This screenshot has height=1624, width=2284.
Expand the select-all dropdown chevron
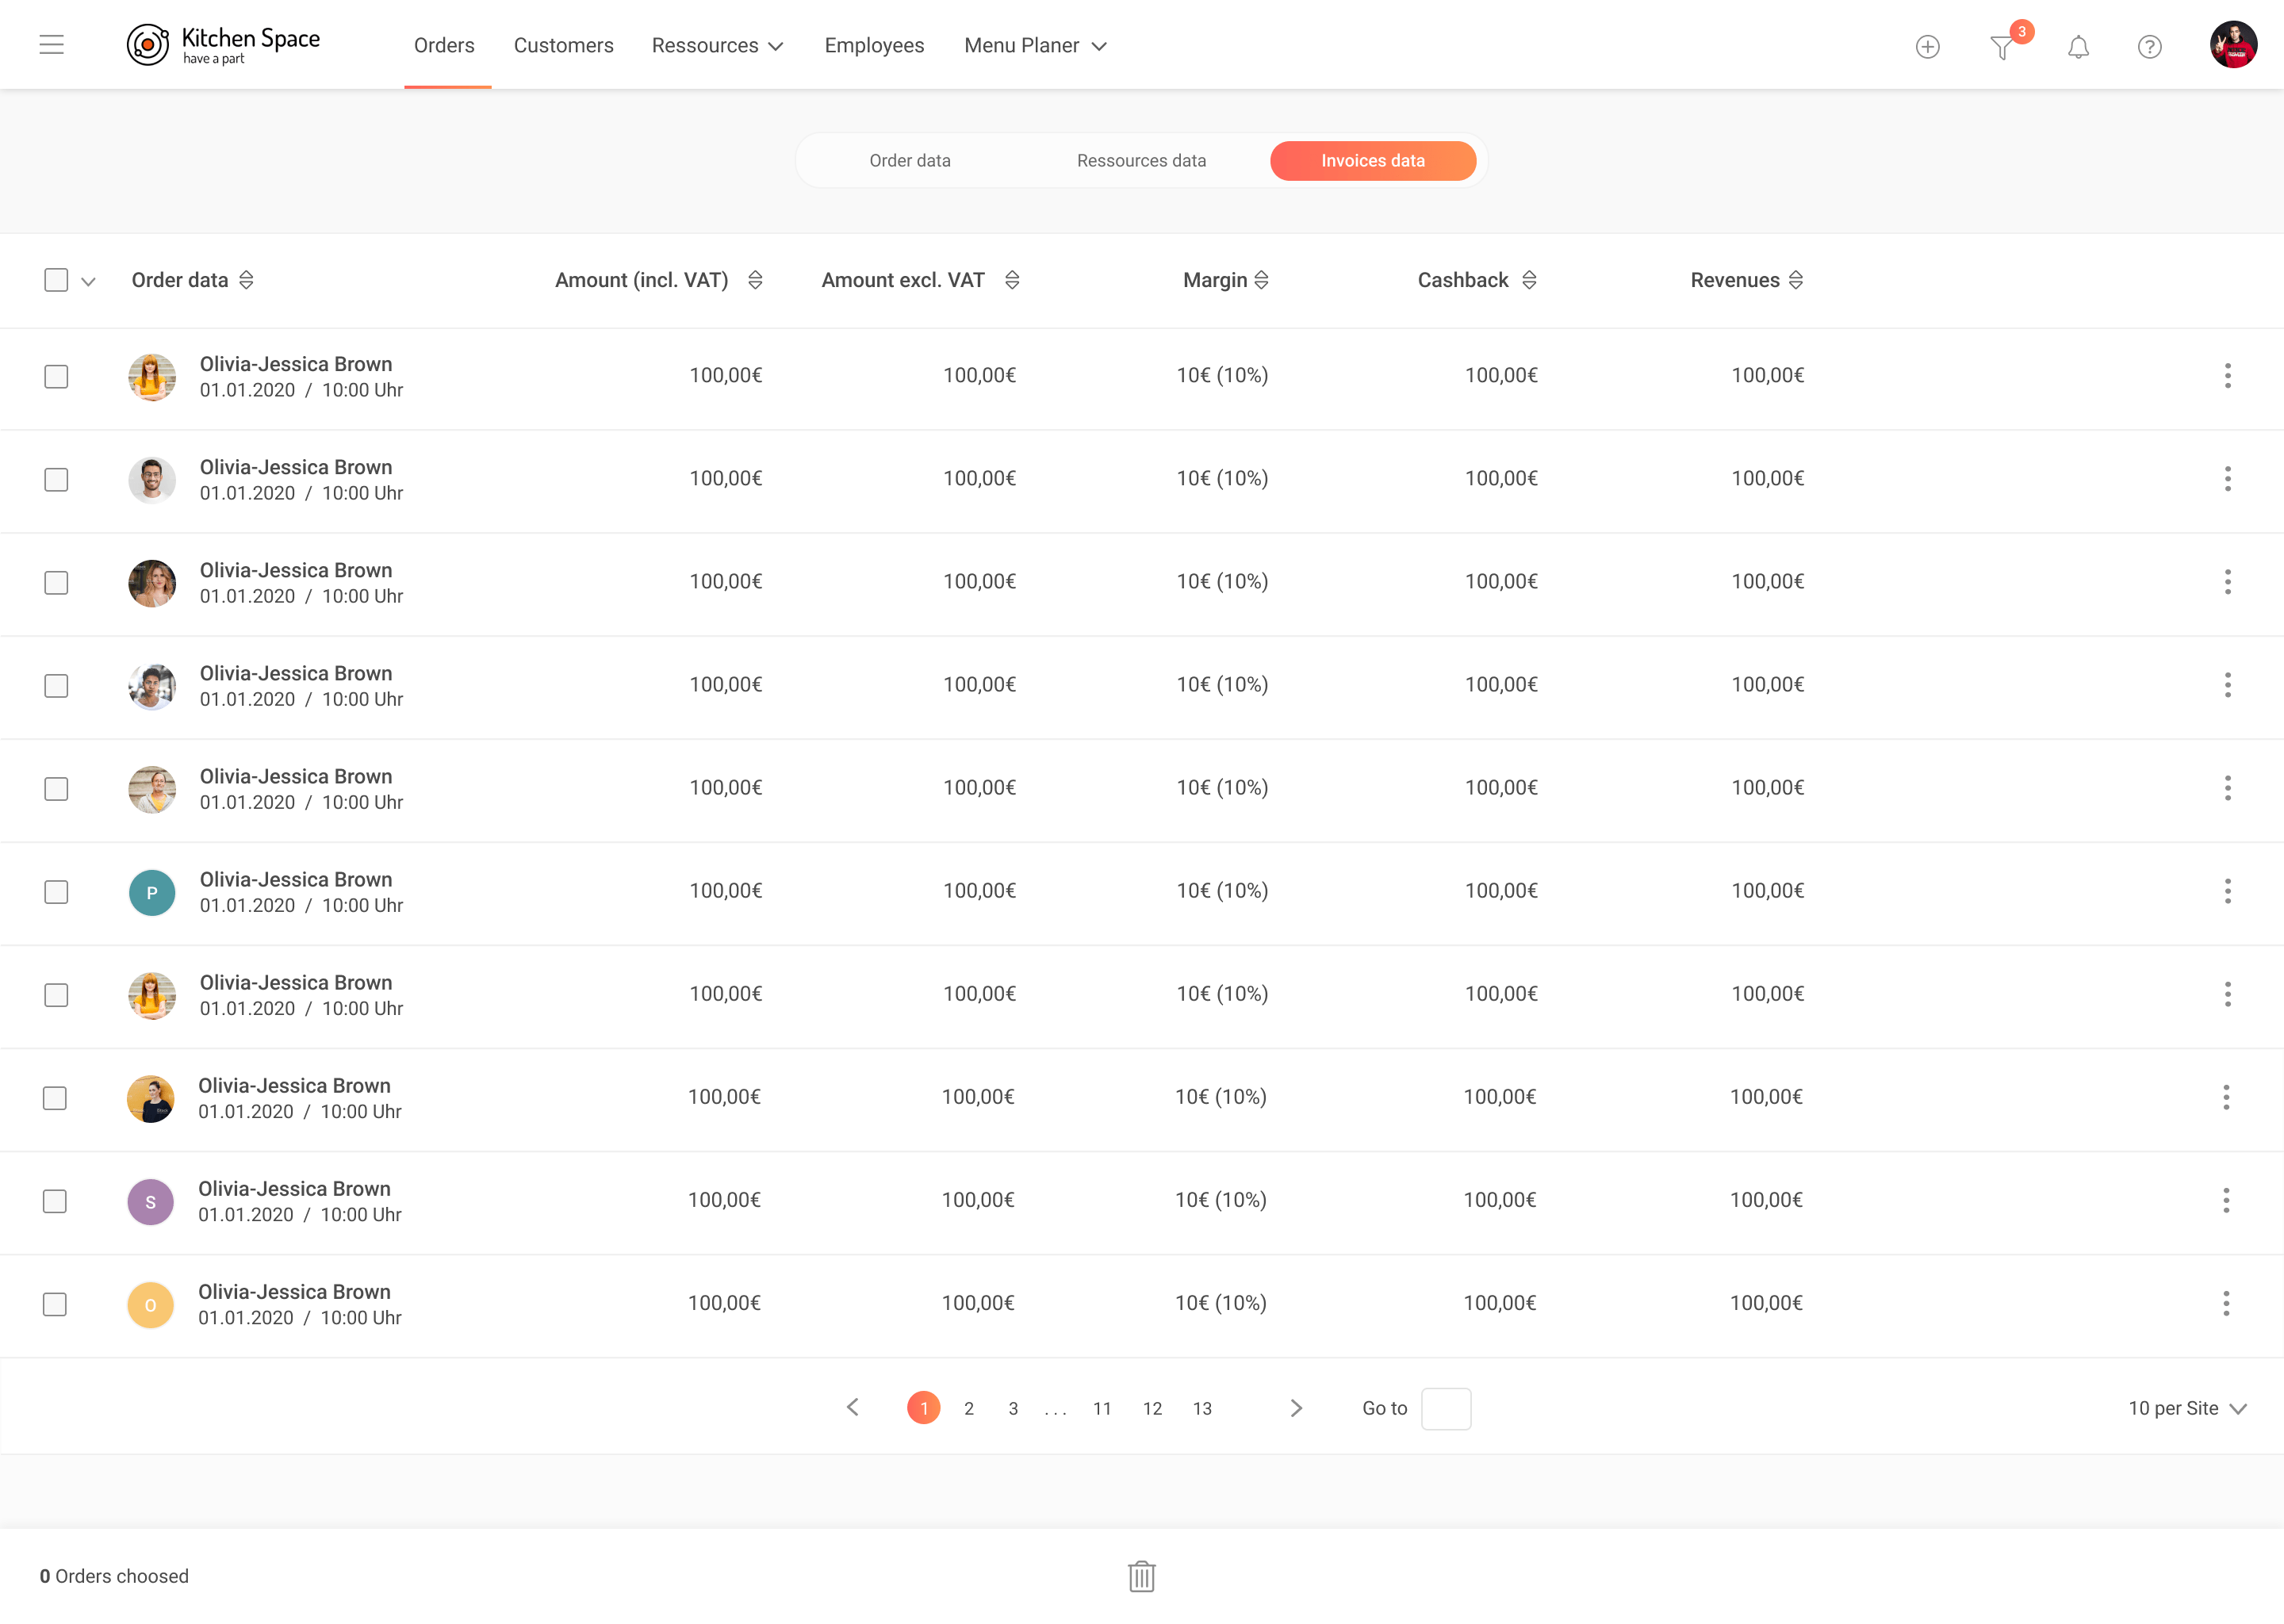tap(88, 282)
